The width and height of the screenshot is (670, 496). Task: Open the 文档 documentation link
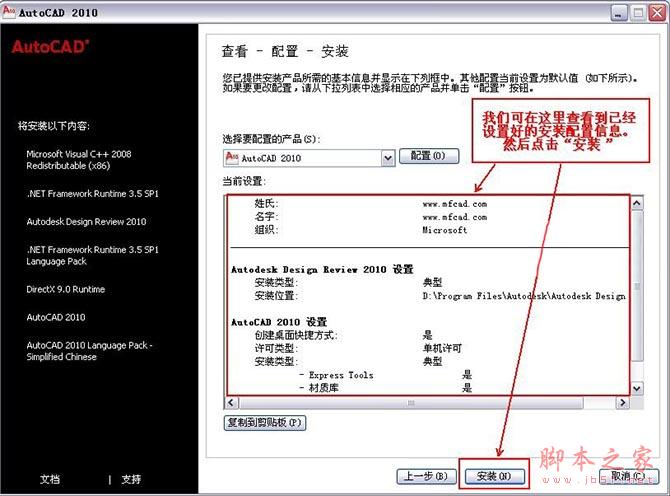tap(50, 479)
